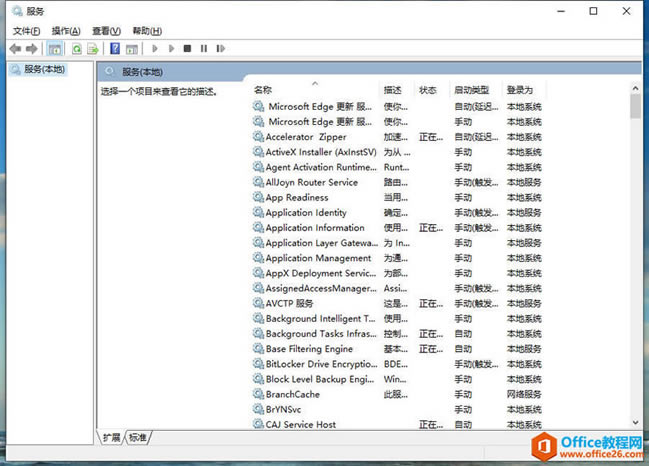649x466 pixels.
Task: Click the Forward arrow in the toolbar
Action: click(x=32, y=48)
